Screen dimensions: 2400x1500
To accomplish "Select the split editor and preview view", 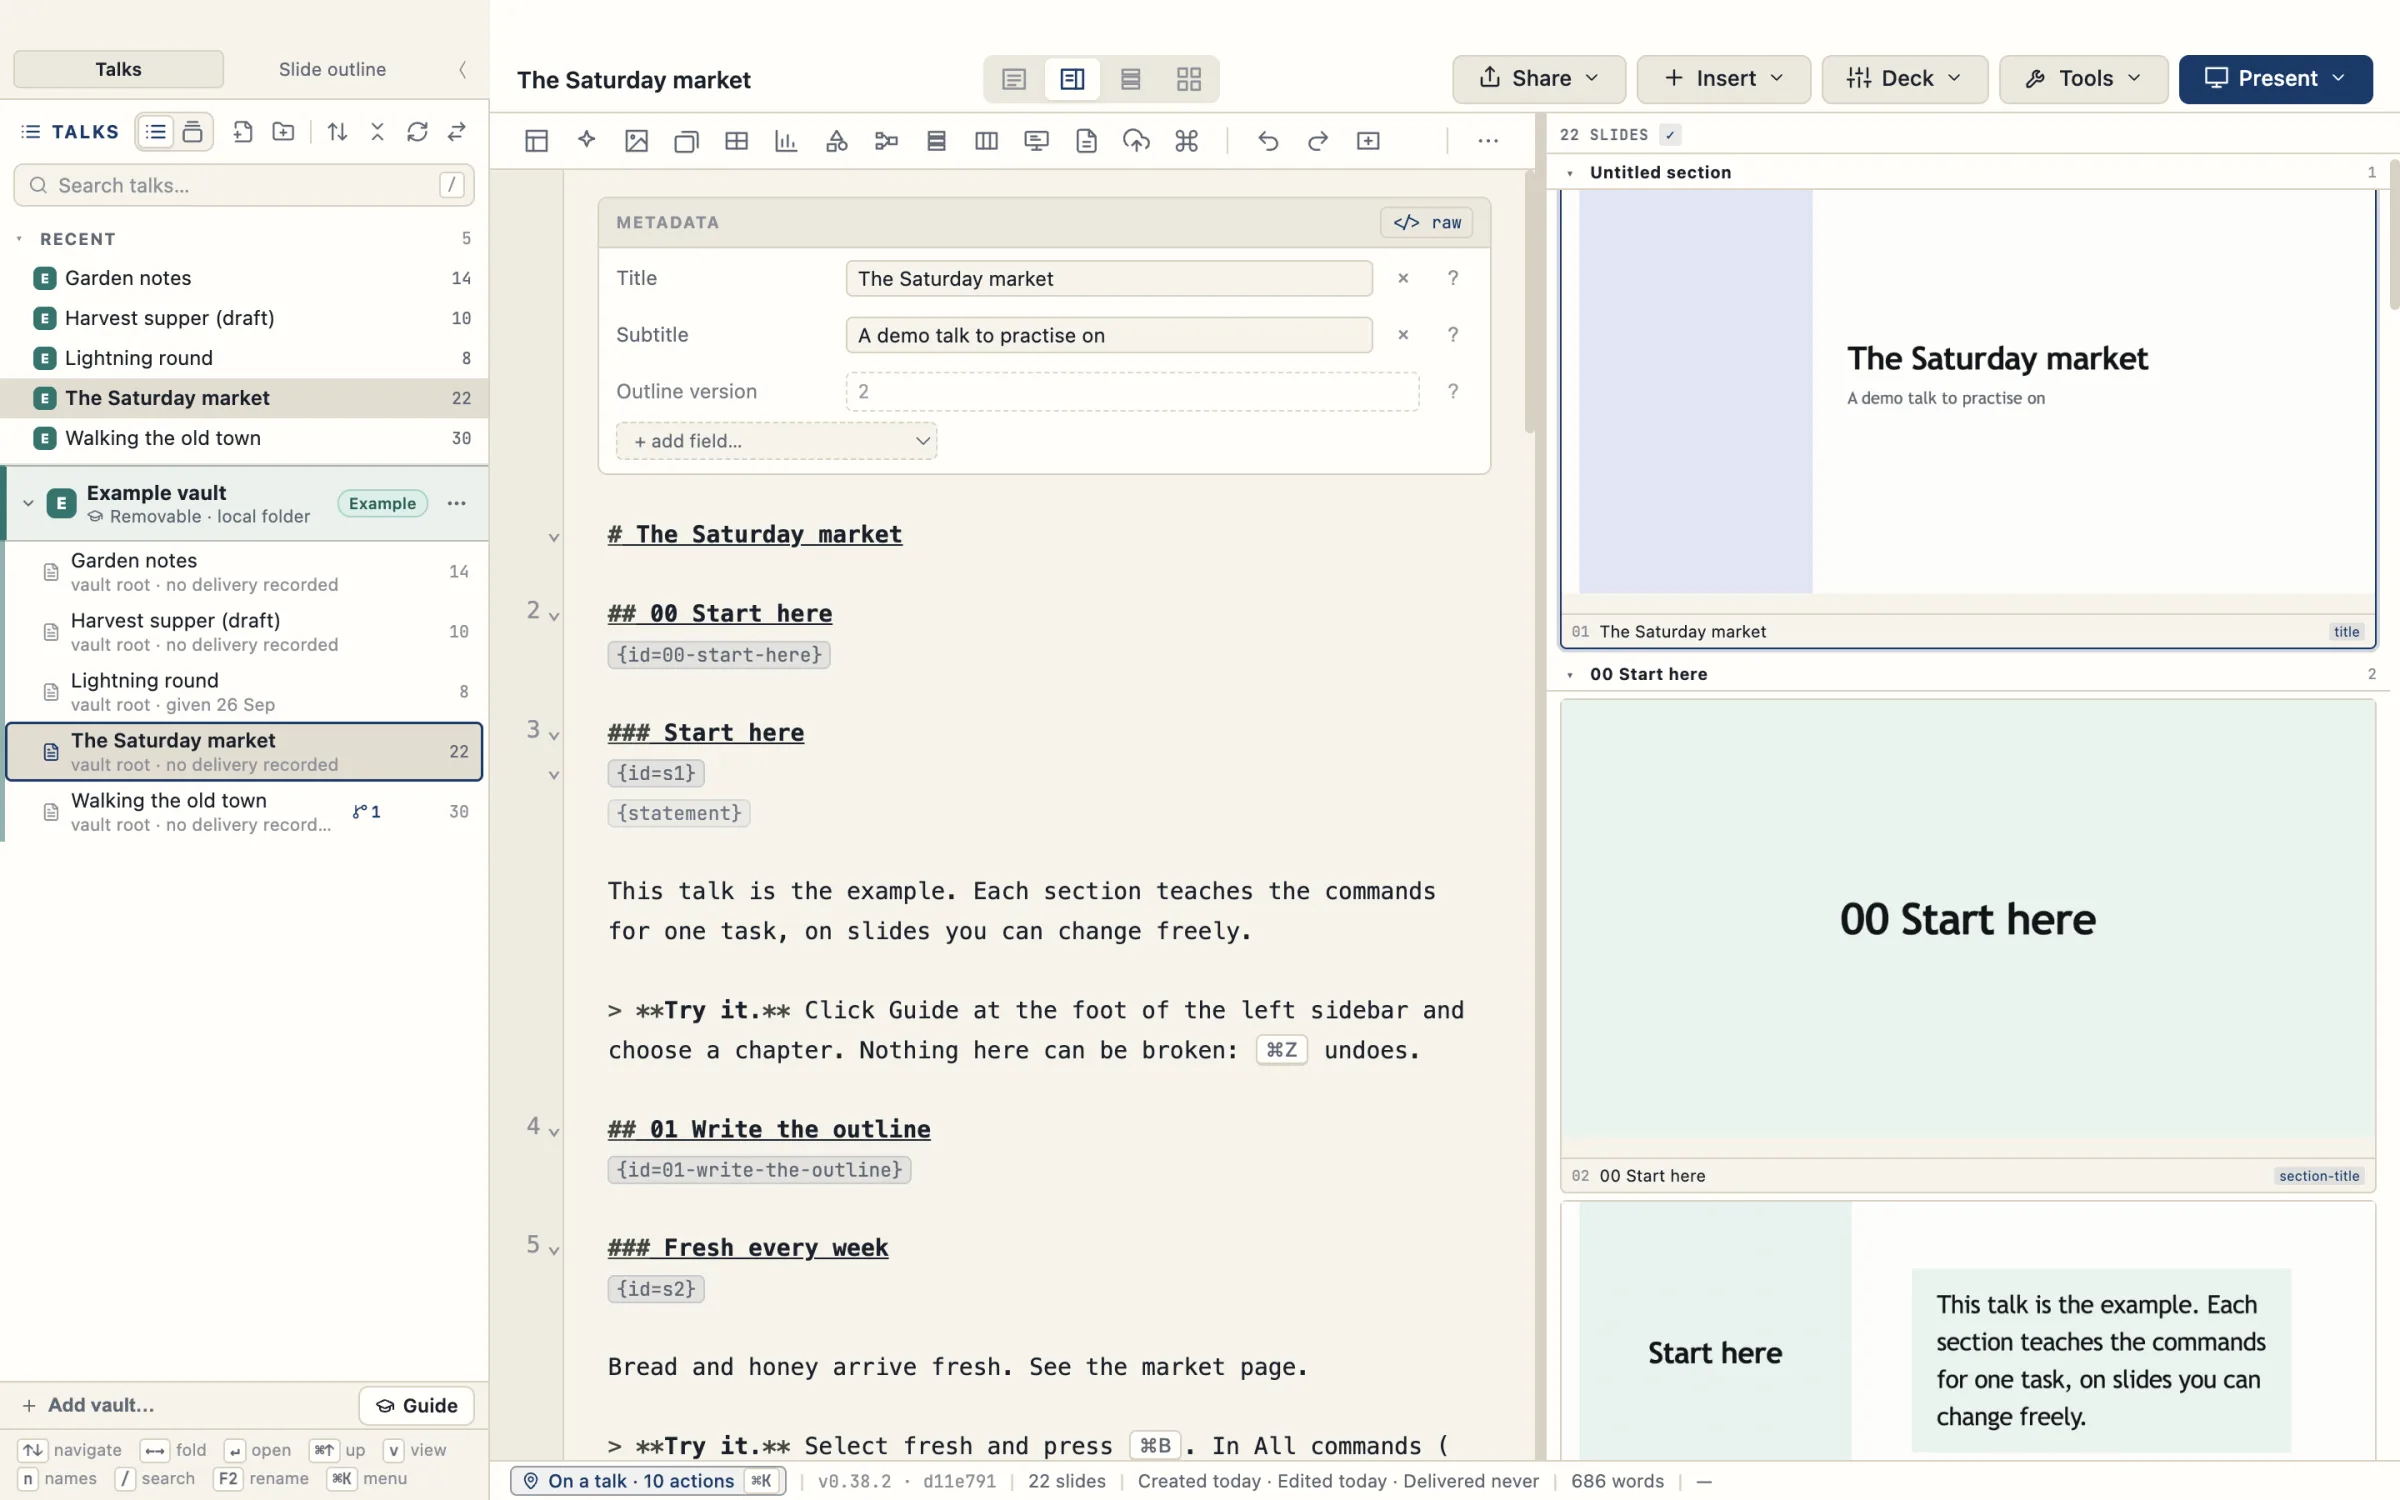I will coord(1072,79).
